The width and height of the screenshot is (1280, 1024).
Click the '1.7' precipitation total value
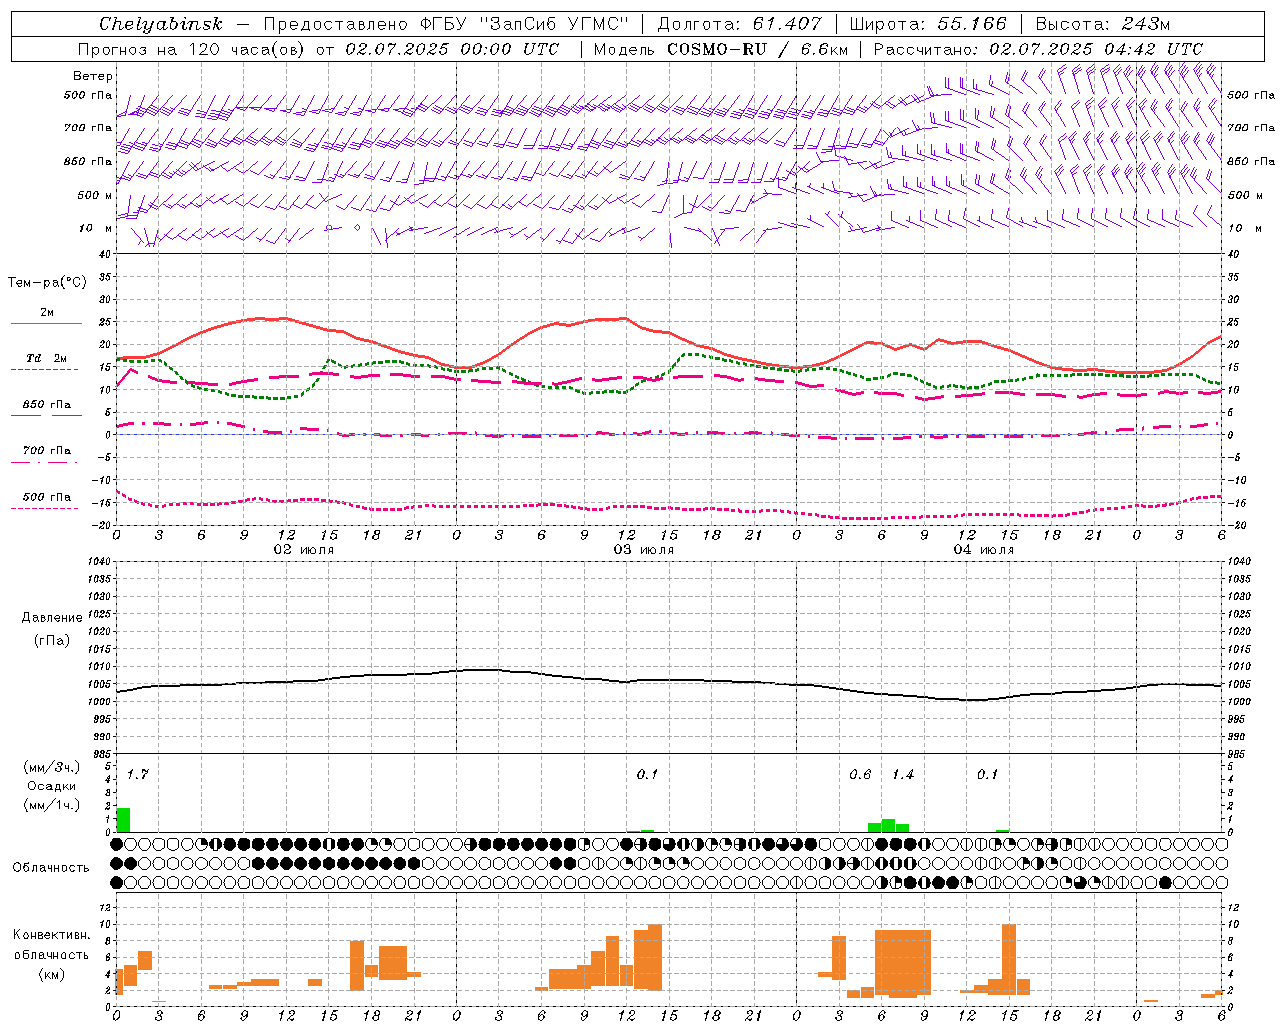click(x=138, y=774)
